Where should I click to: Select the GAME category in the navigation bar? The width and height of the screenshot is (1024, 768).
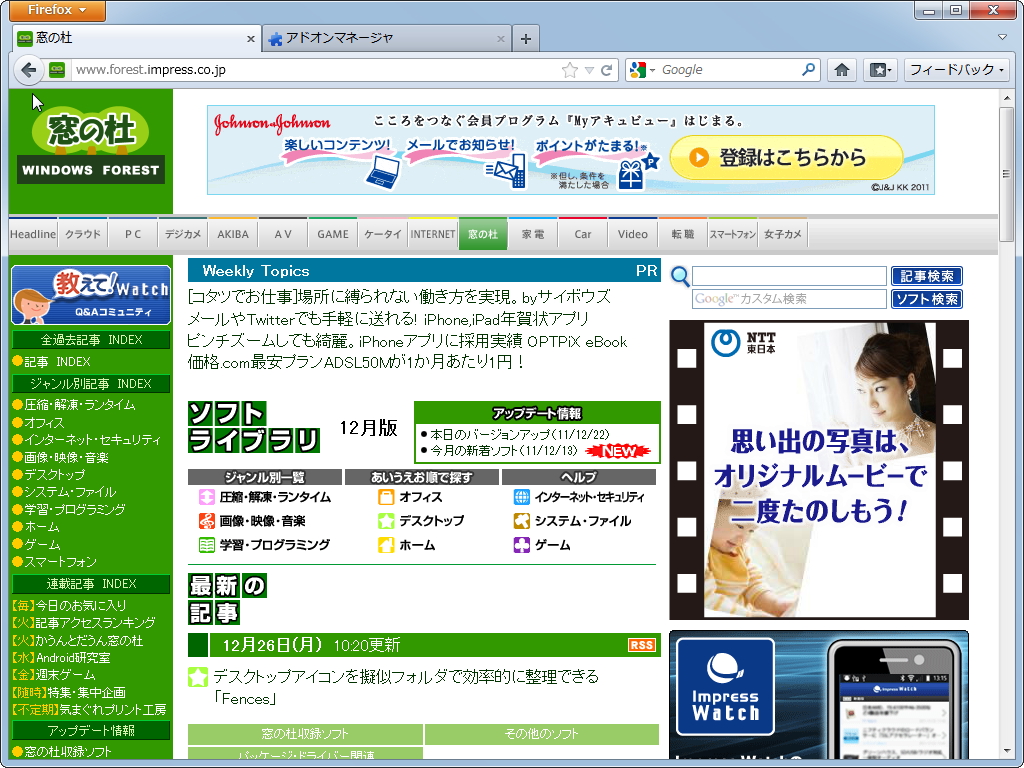coord(333,233)
